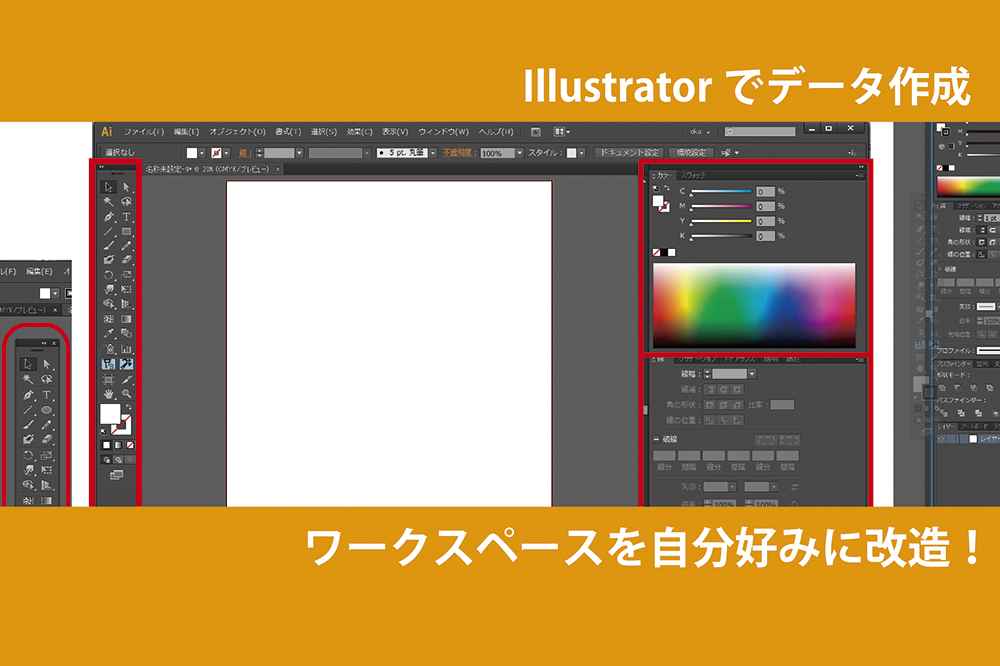Expand the 5 pt. 丸筆 brush dropdown
The width and height of the screenshot is (1000, 666).
click(x=433, y=153)
